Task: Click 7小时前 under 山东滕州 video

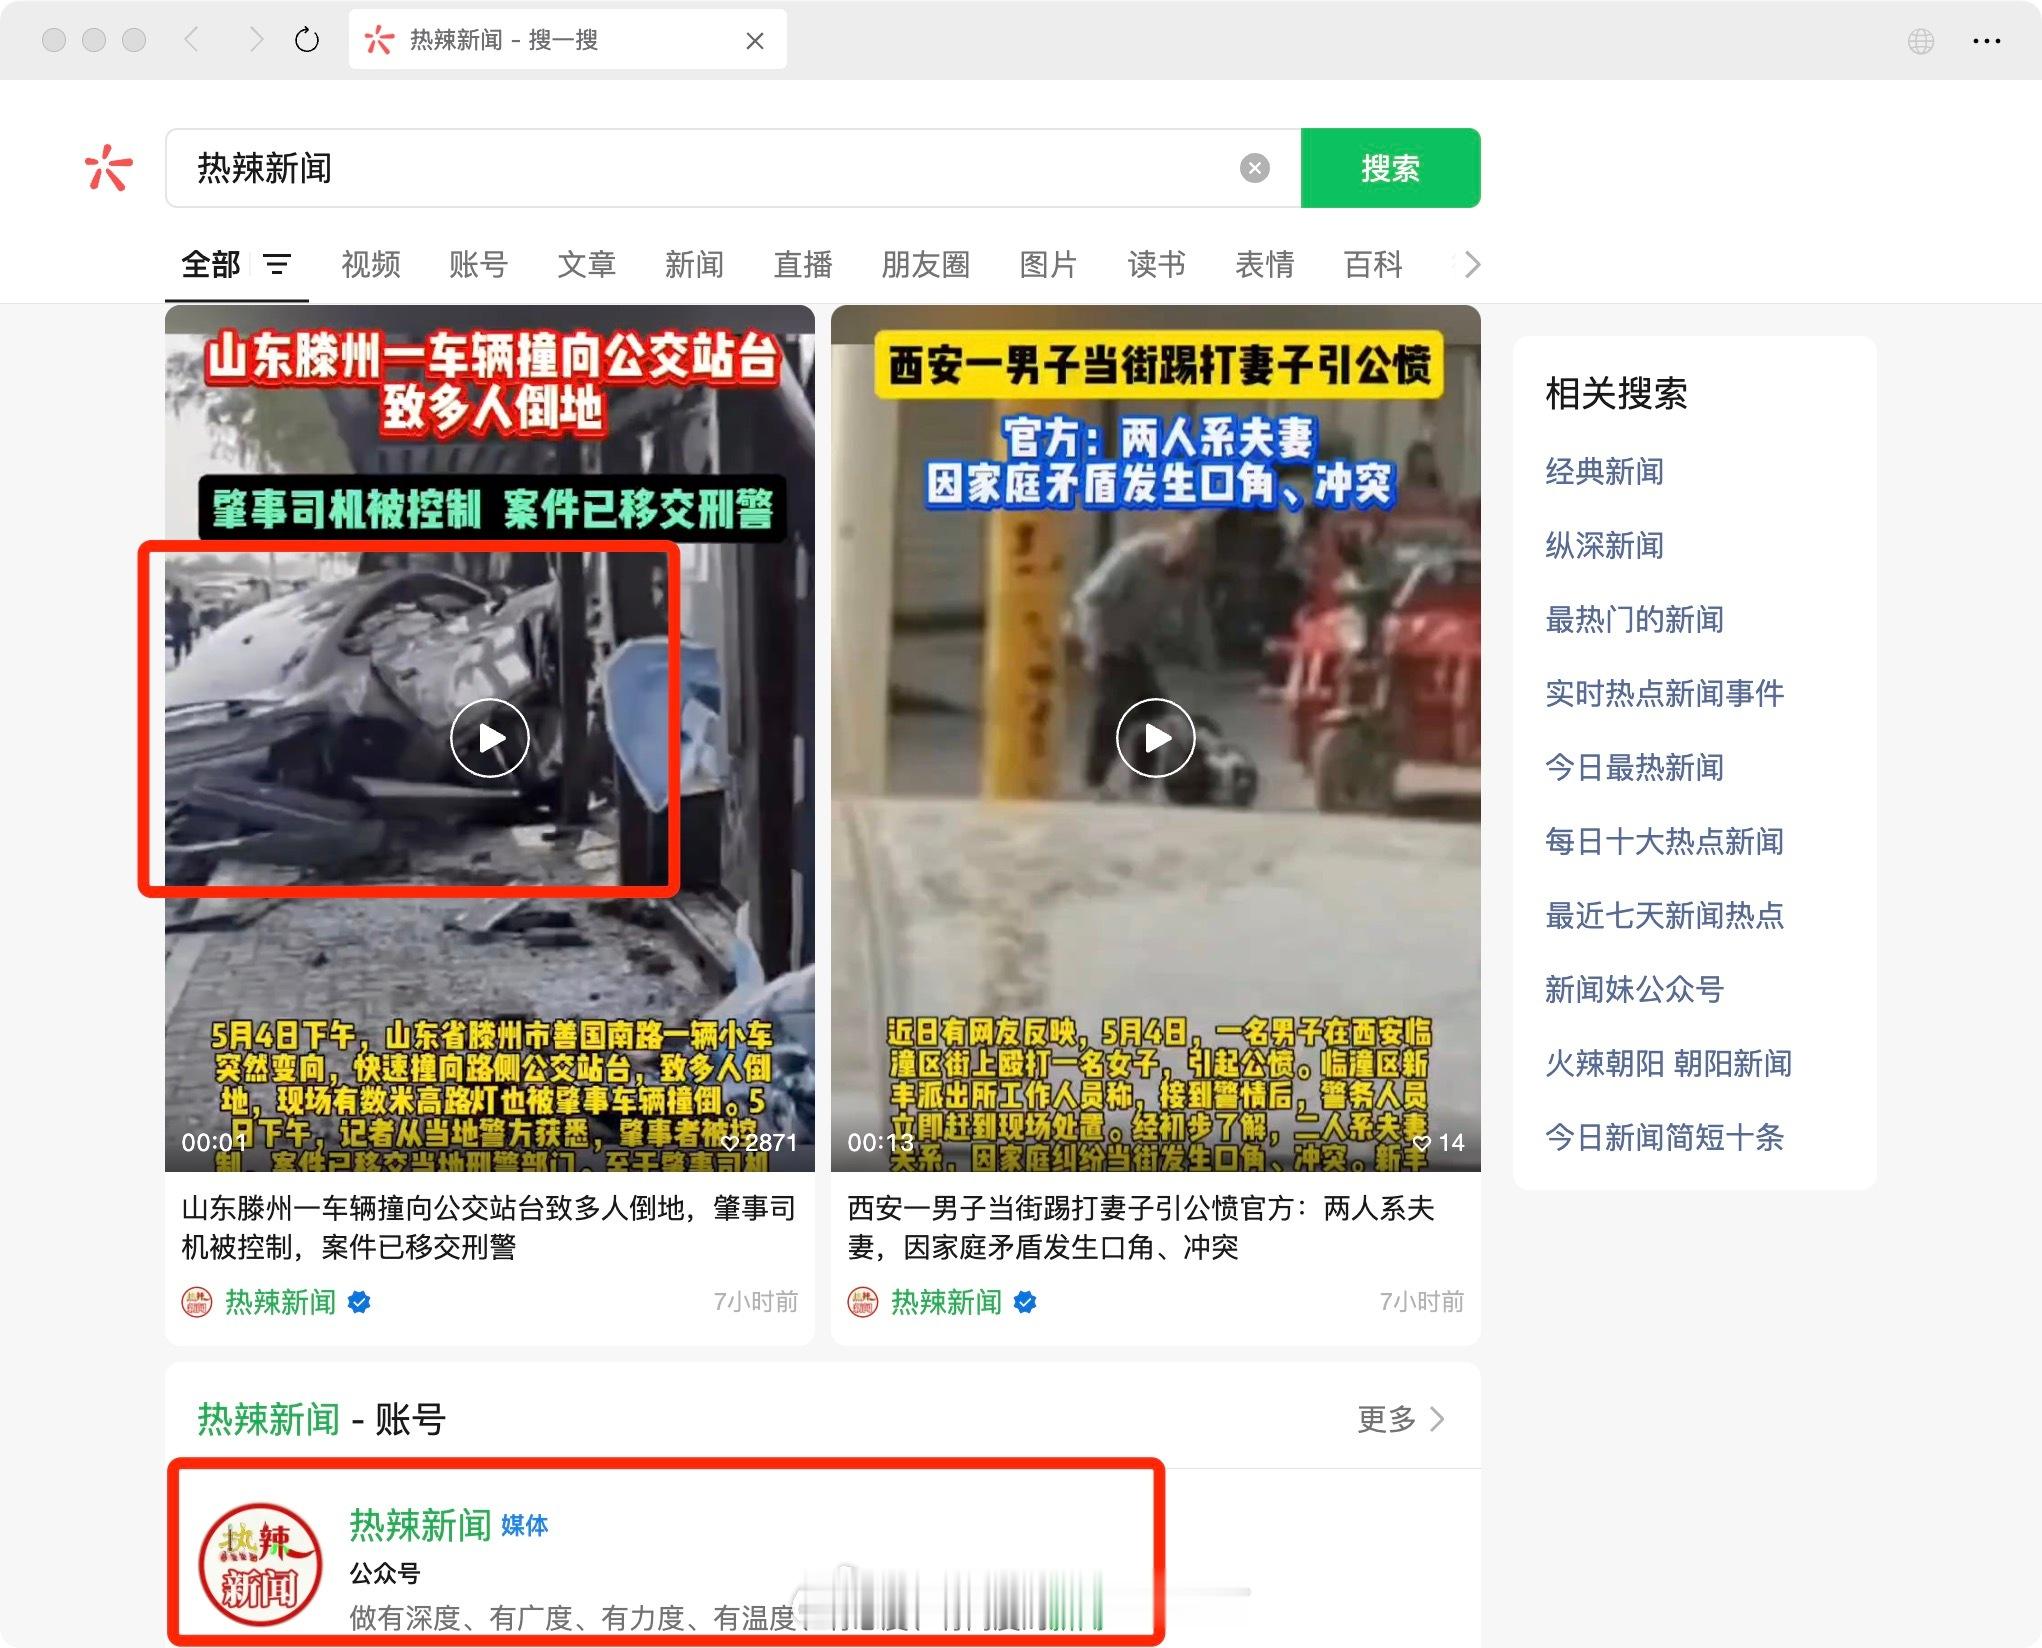Action: [755, 1302]
